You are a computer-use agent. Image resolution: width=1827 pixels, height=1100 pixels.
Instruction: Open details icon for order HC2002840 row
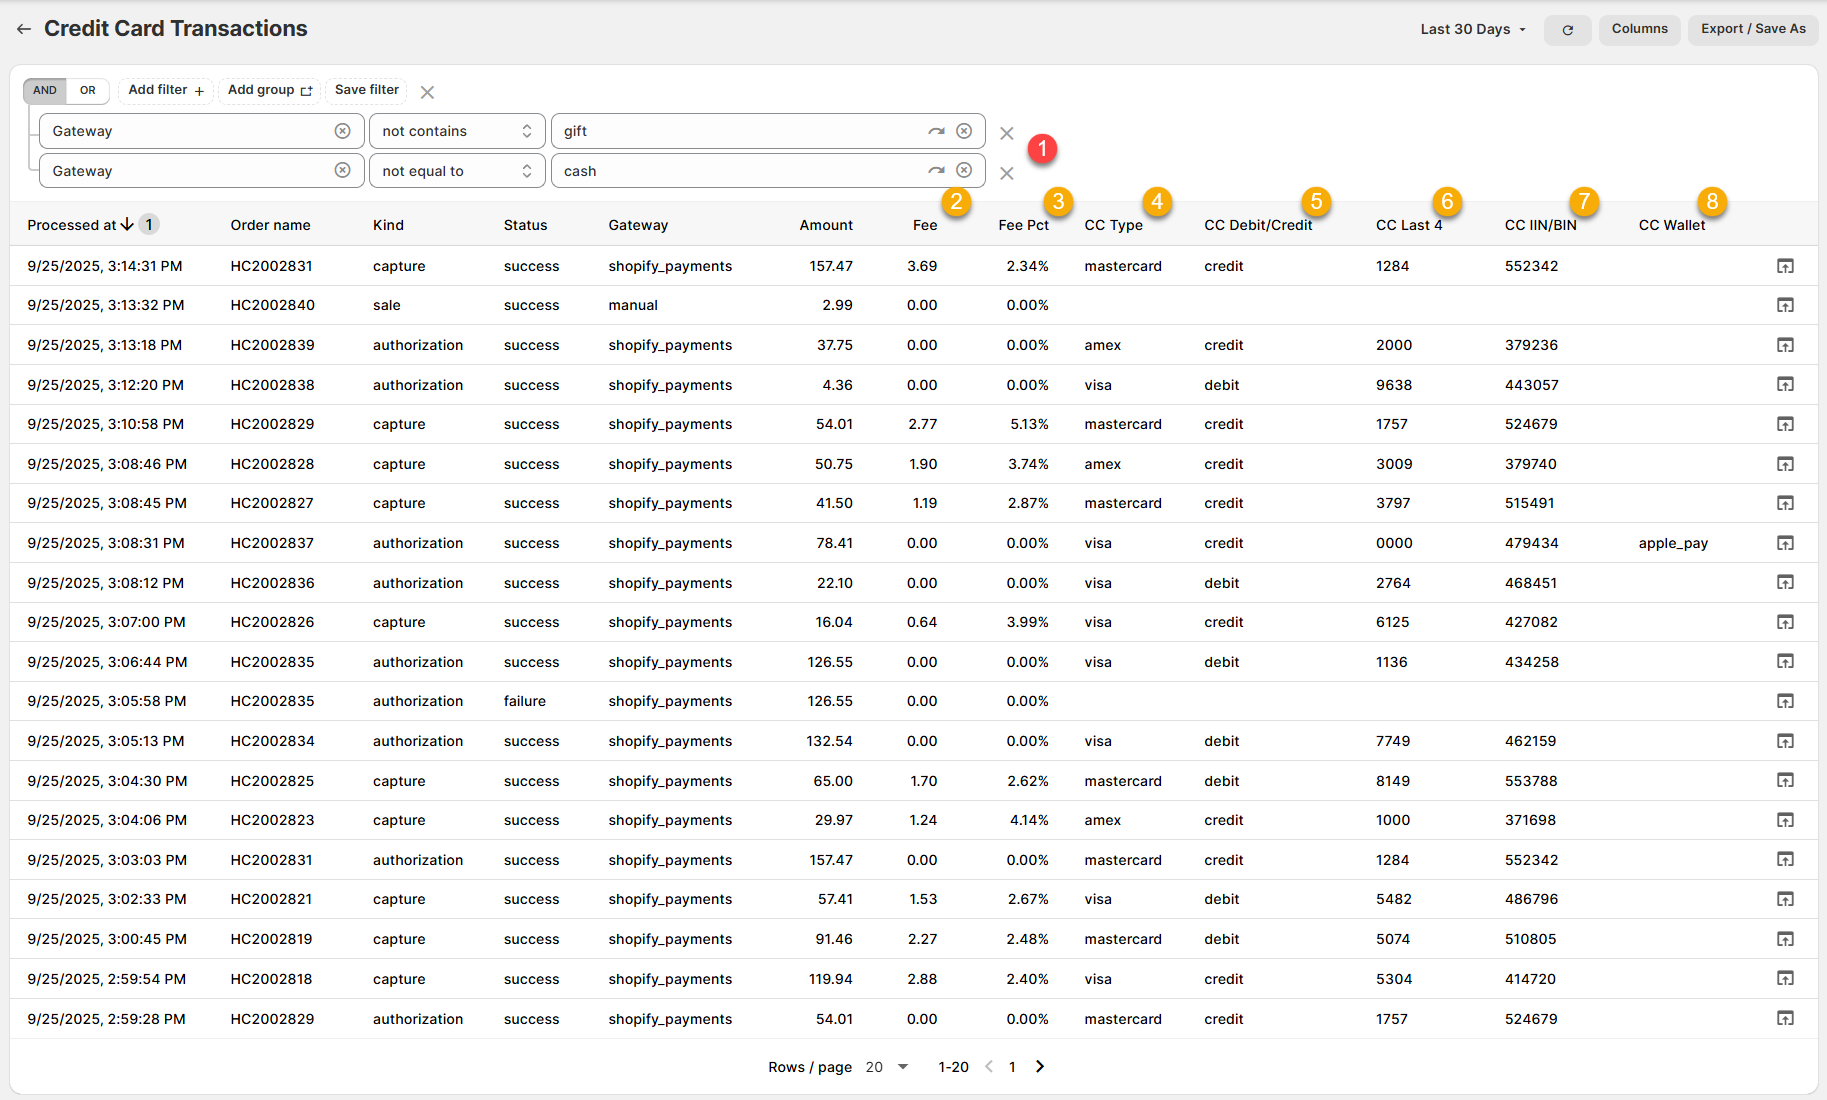1784,305
